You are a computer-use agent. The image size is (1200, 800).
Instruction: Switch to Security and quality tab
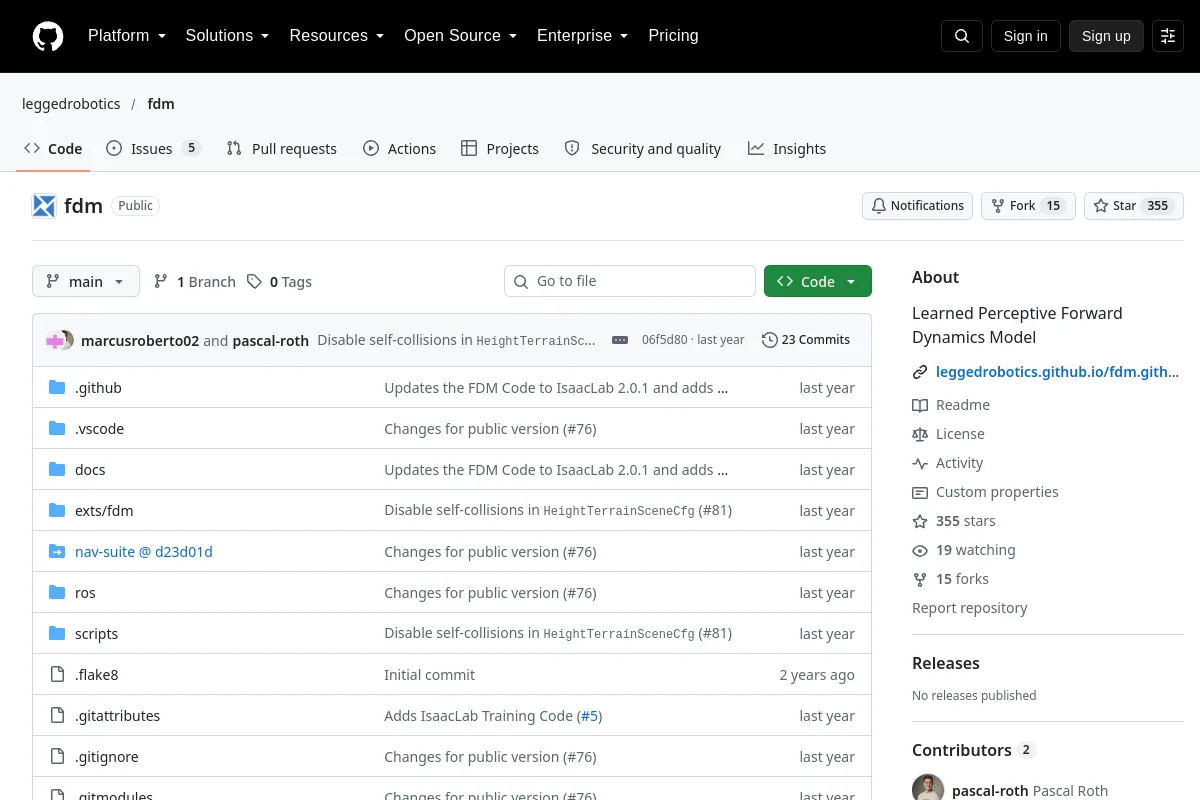[x=643, y=149]
